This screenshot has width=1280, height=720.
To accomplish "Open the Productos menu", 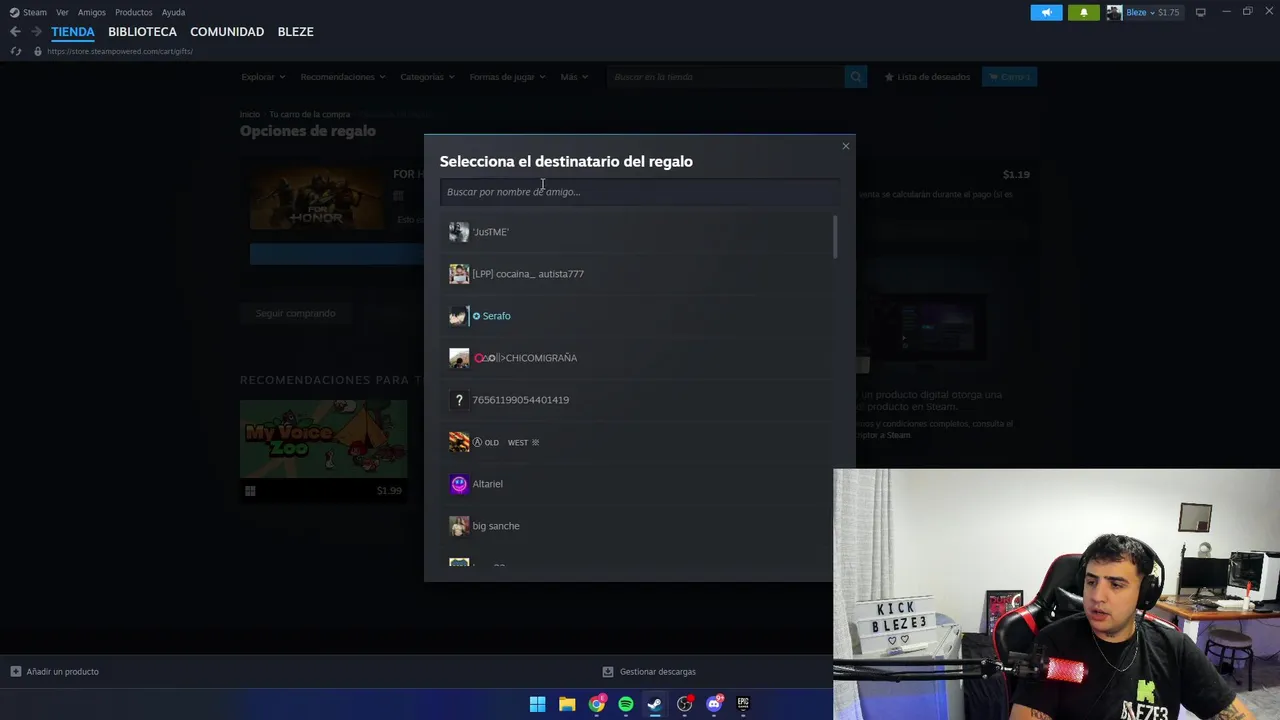I will pos(134,12).
